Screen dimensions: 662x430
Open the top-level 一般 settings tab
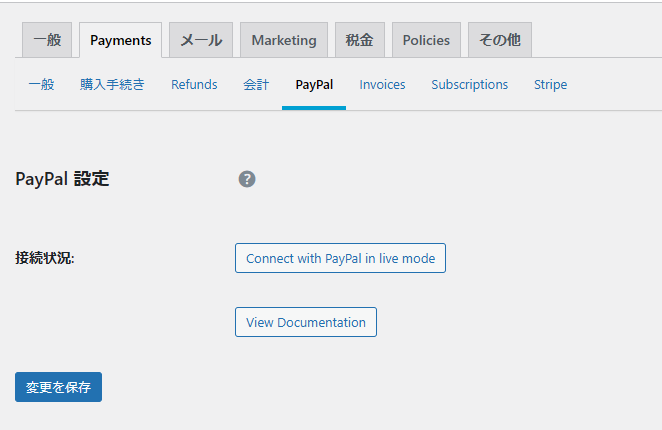[x=47, y=40]
